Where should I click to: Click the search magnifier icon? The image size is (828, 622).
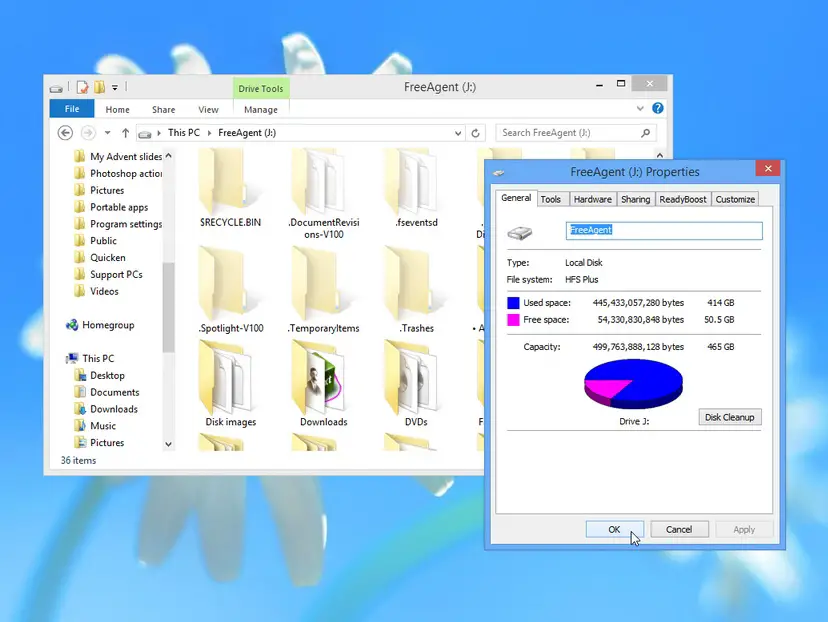645,133
